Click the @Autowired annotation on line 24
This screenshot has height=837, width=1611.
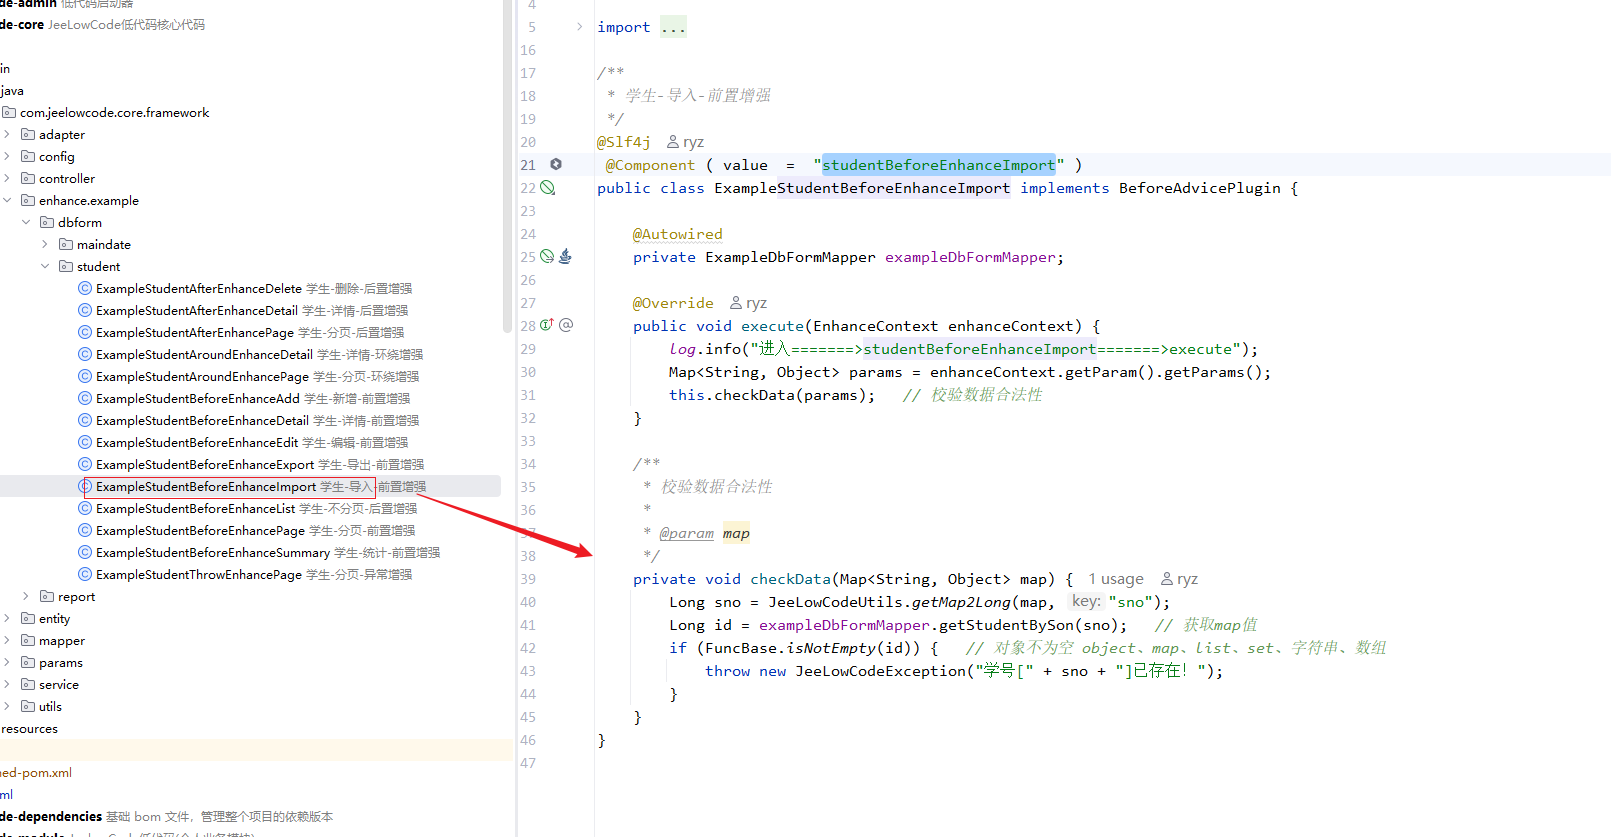[677, 234]
